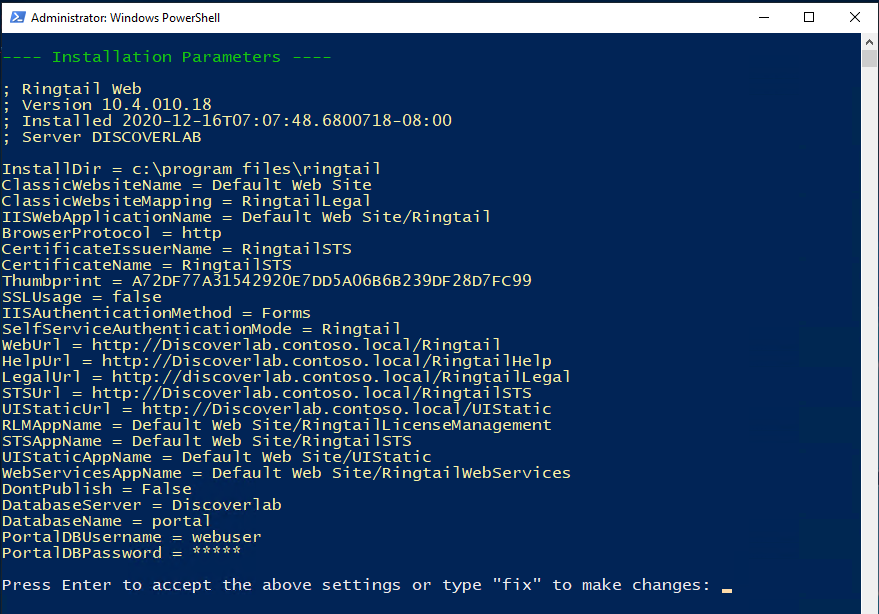Viewport: 879px width, 614px height.
Task: Click the LegalUrl RingtailLegal address
Action: click(x=341, y=377)
